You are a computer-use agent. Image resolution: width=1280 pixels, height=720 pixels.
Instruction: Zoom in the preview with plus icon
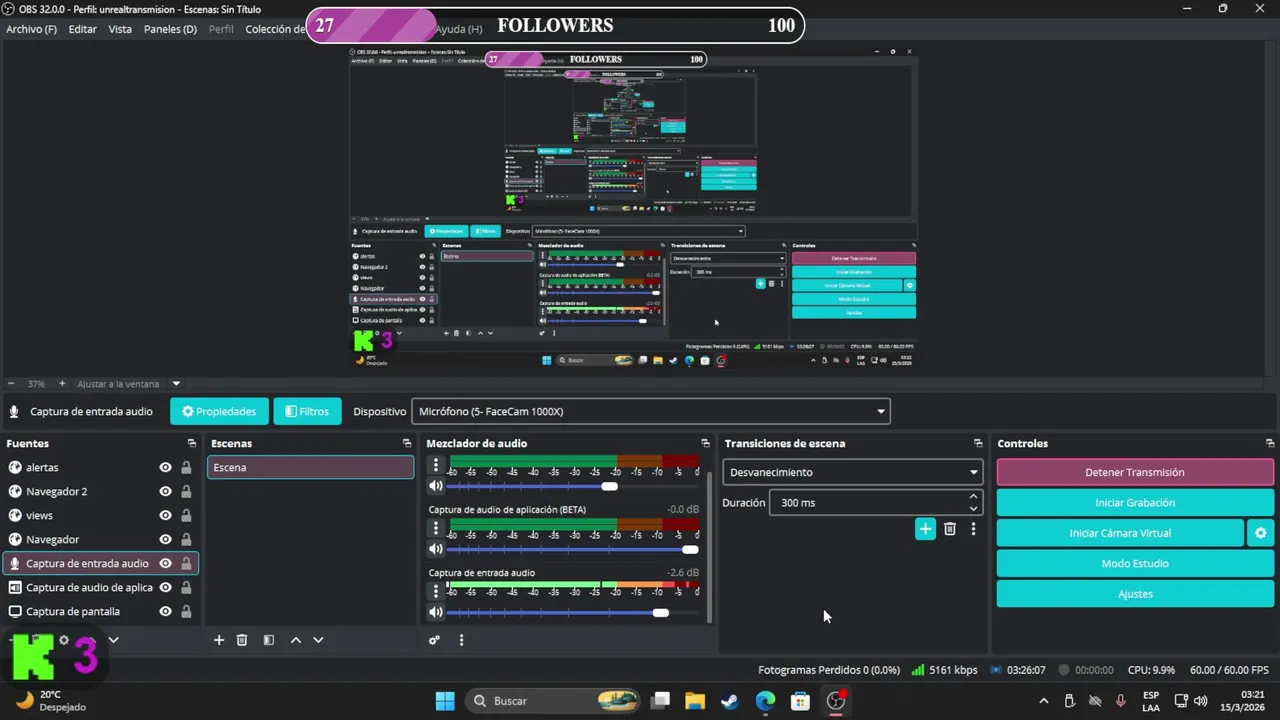coord(62,383)
